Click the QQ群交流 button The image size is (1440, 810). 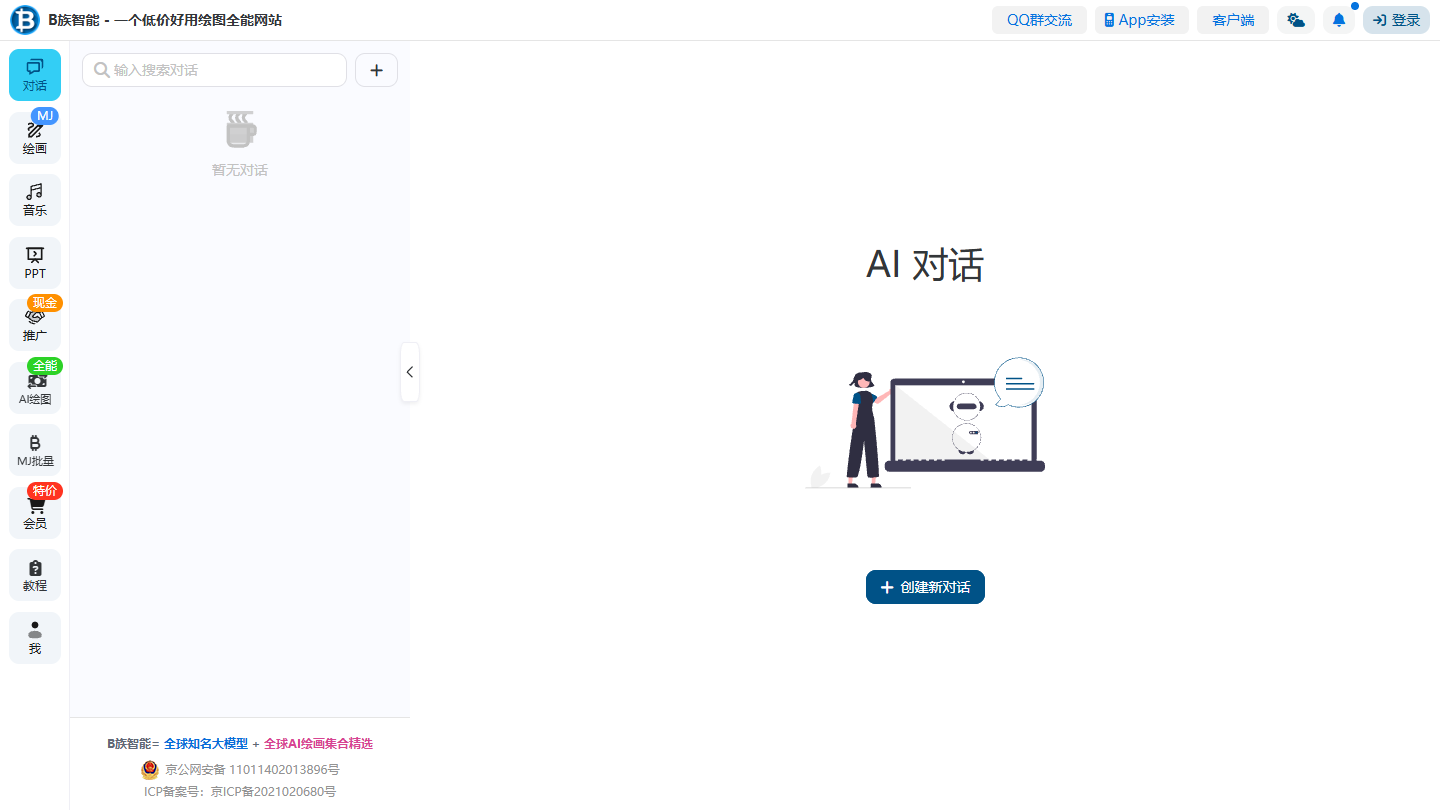point(1039,20)
